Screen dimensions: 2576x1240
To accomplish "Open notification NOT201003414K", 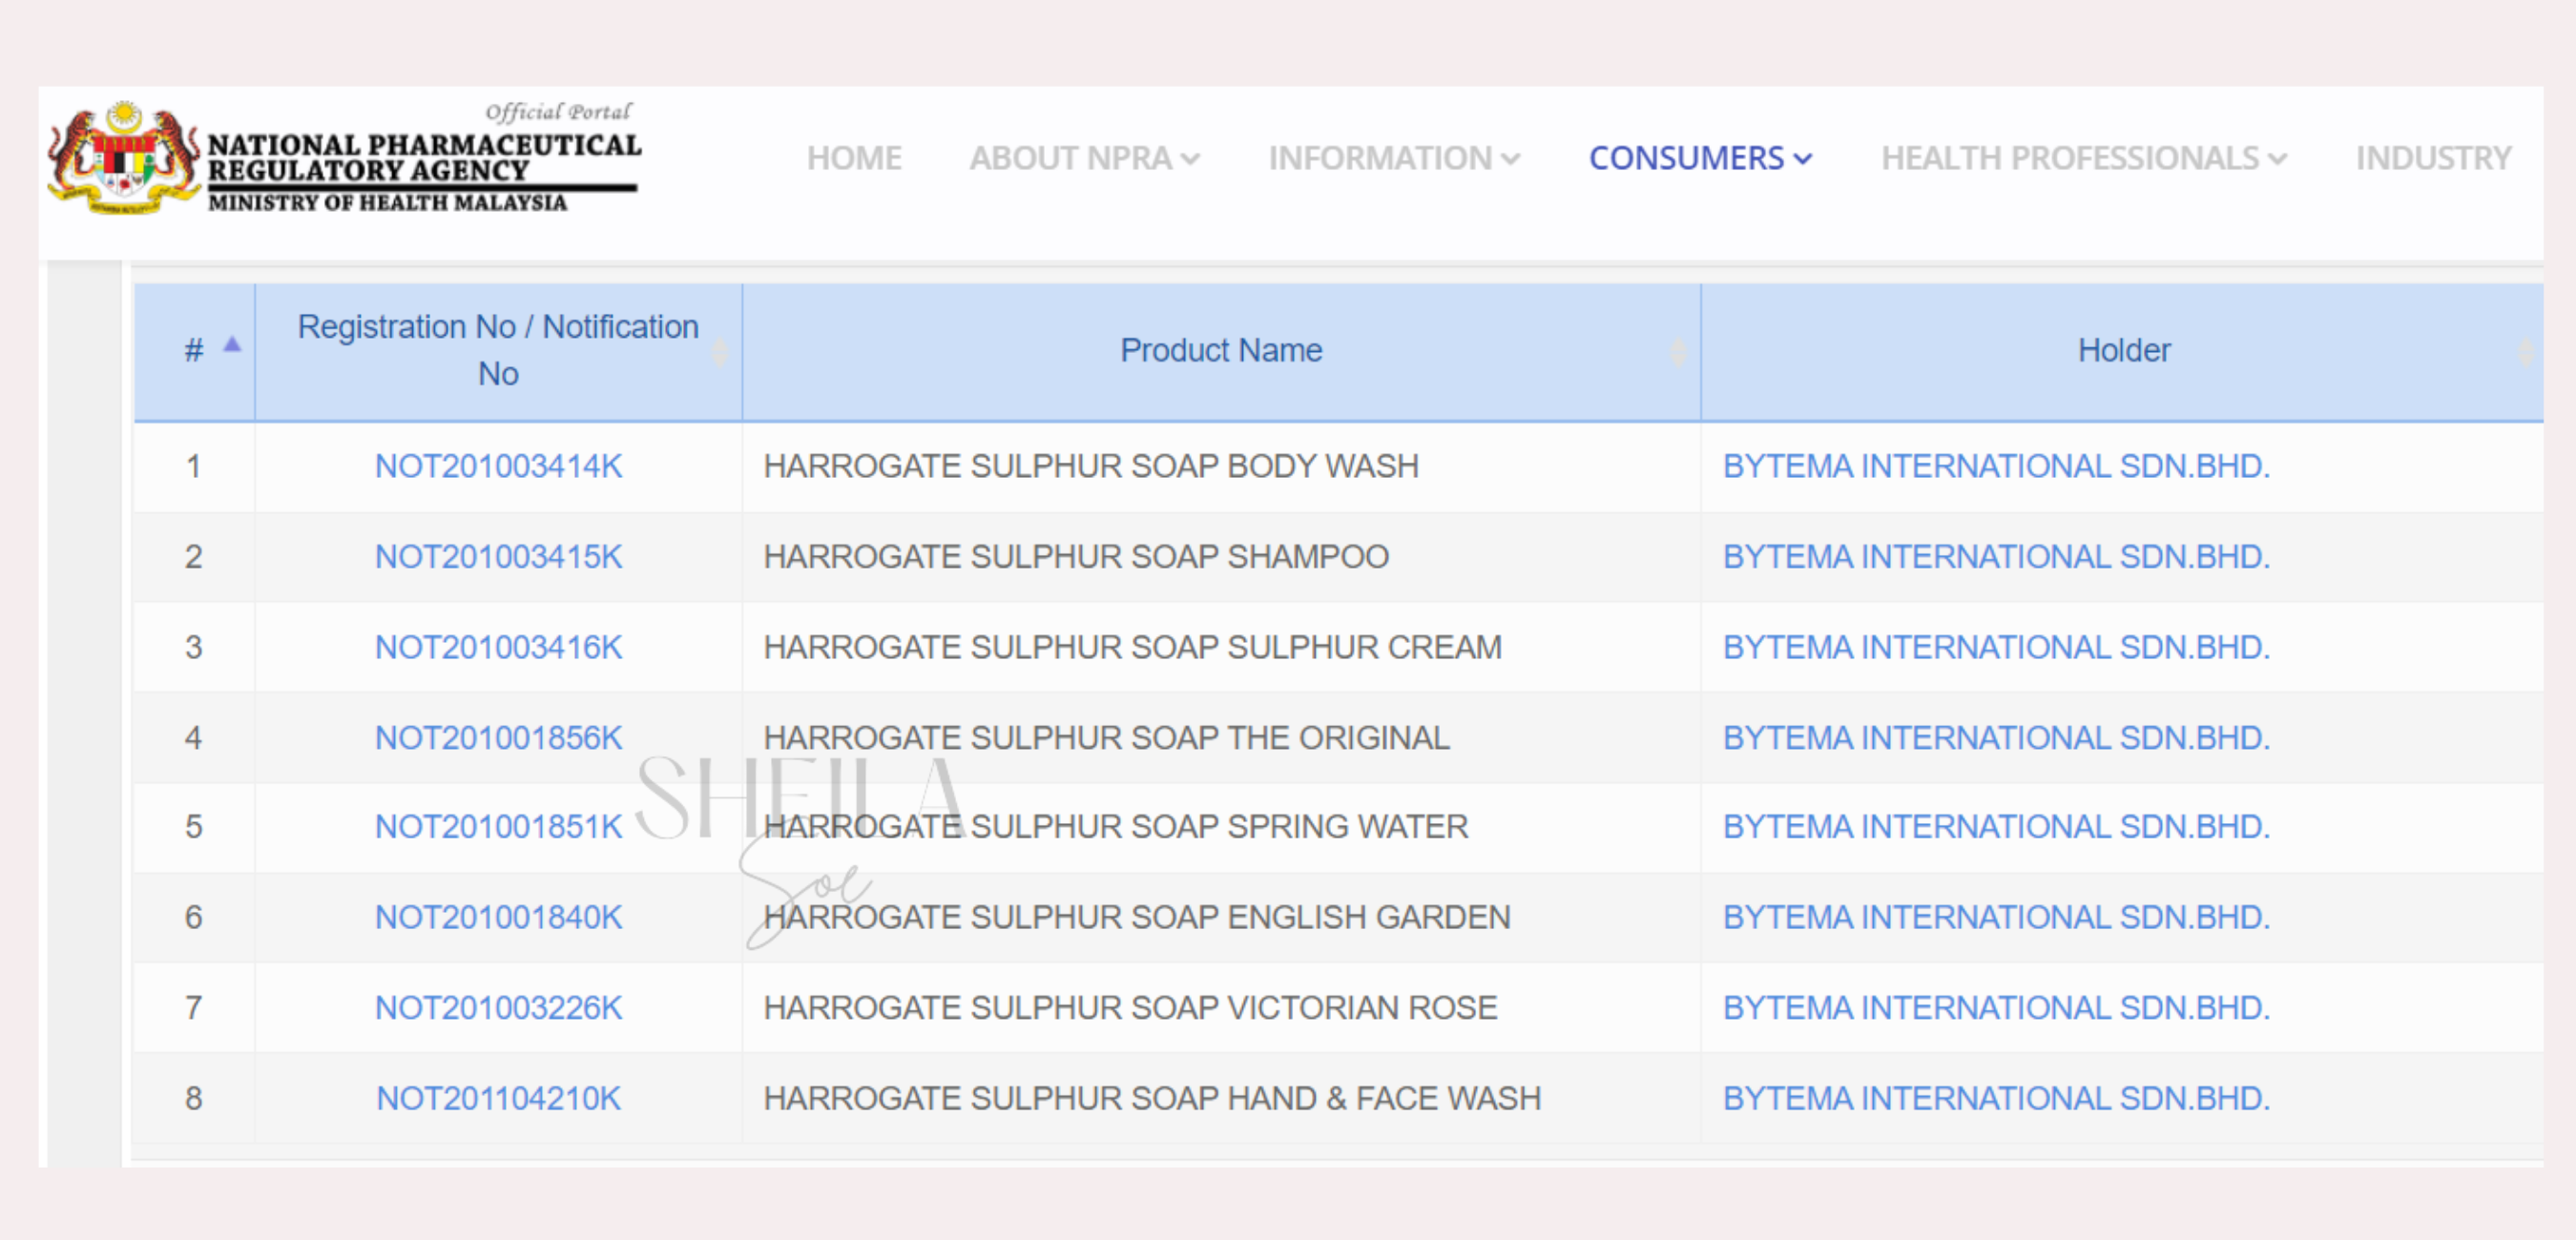I will [498, 466].
